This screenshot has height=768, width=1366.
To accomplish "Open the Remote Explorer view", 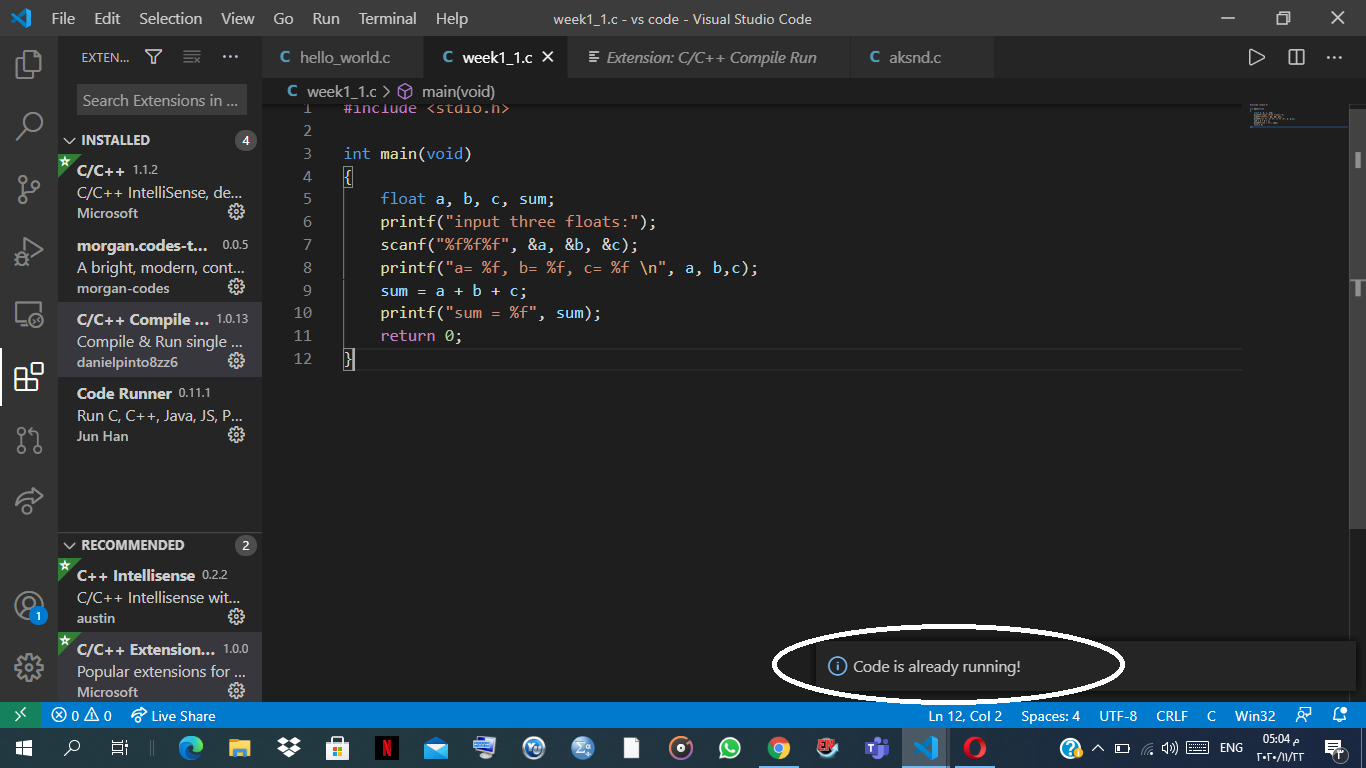I will click(29, 315).
